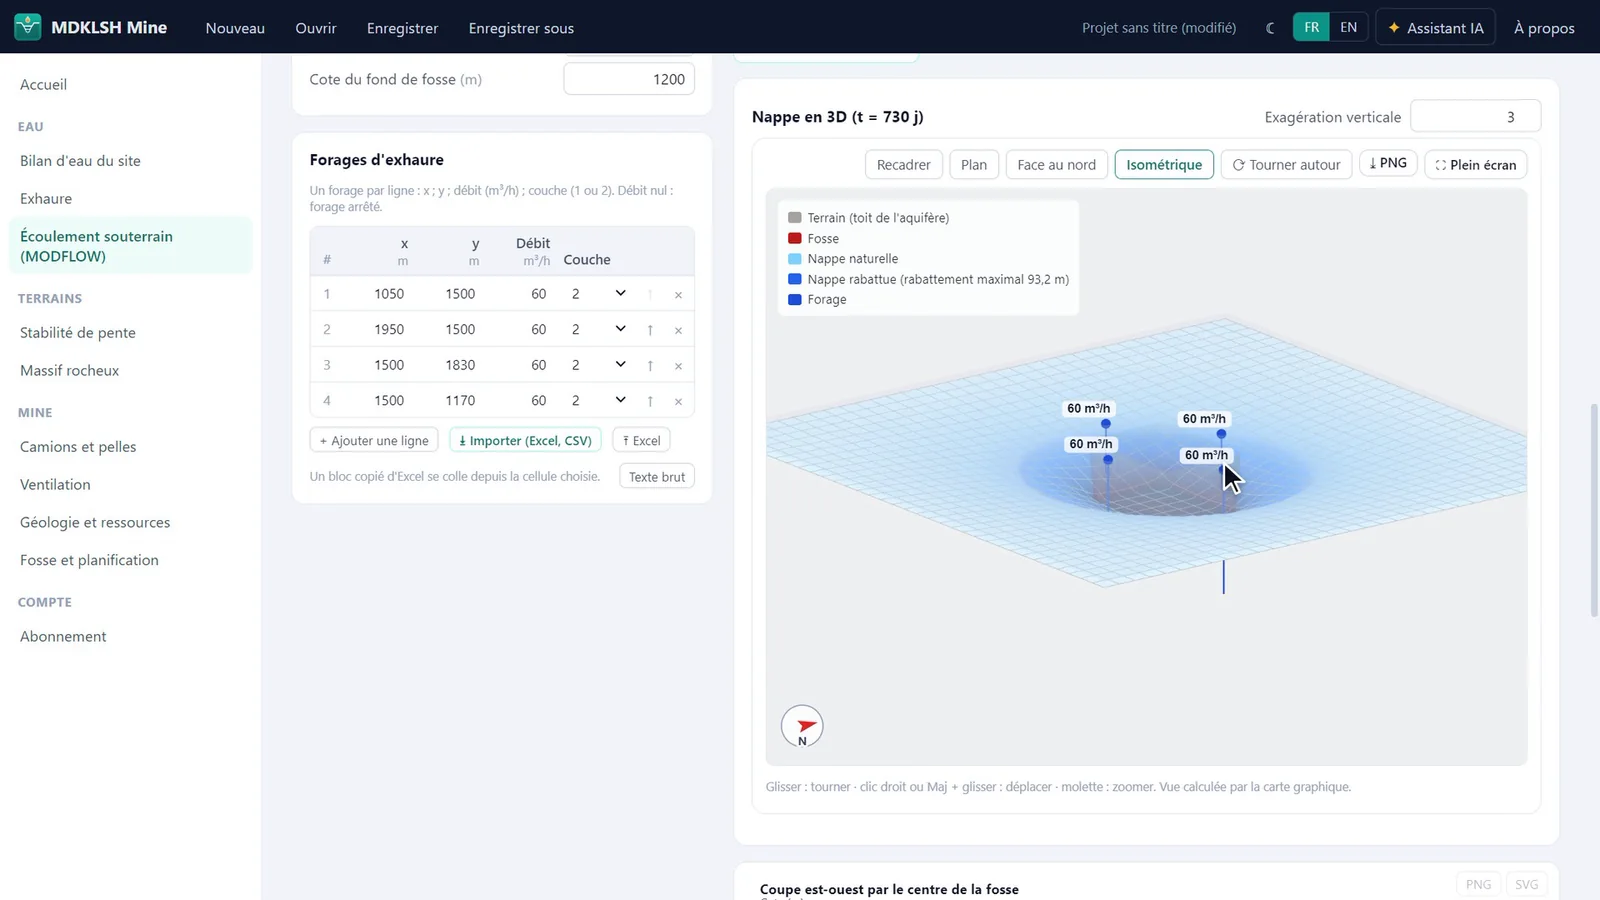Start Tourner autour rotation
The image size is (1600, 900).
coord(1286,165)
